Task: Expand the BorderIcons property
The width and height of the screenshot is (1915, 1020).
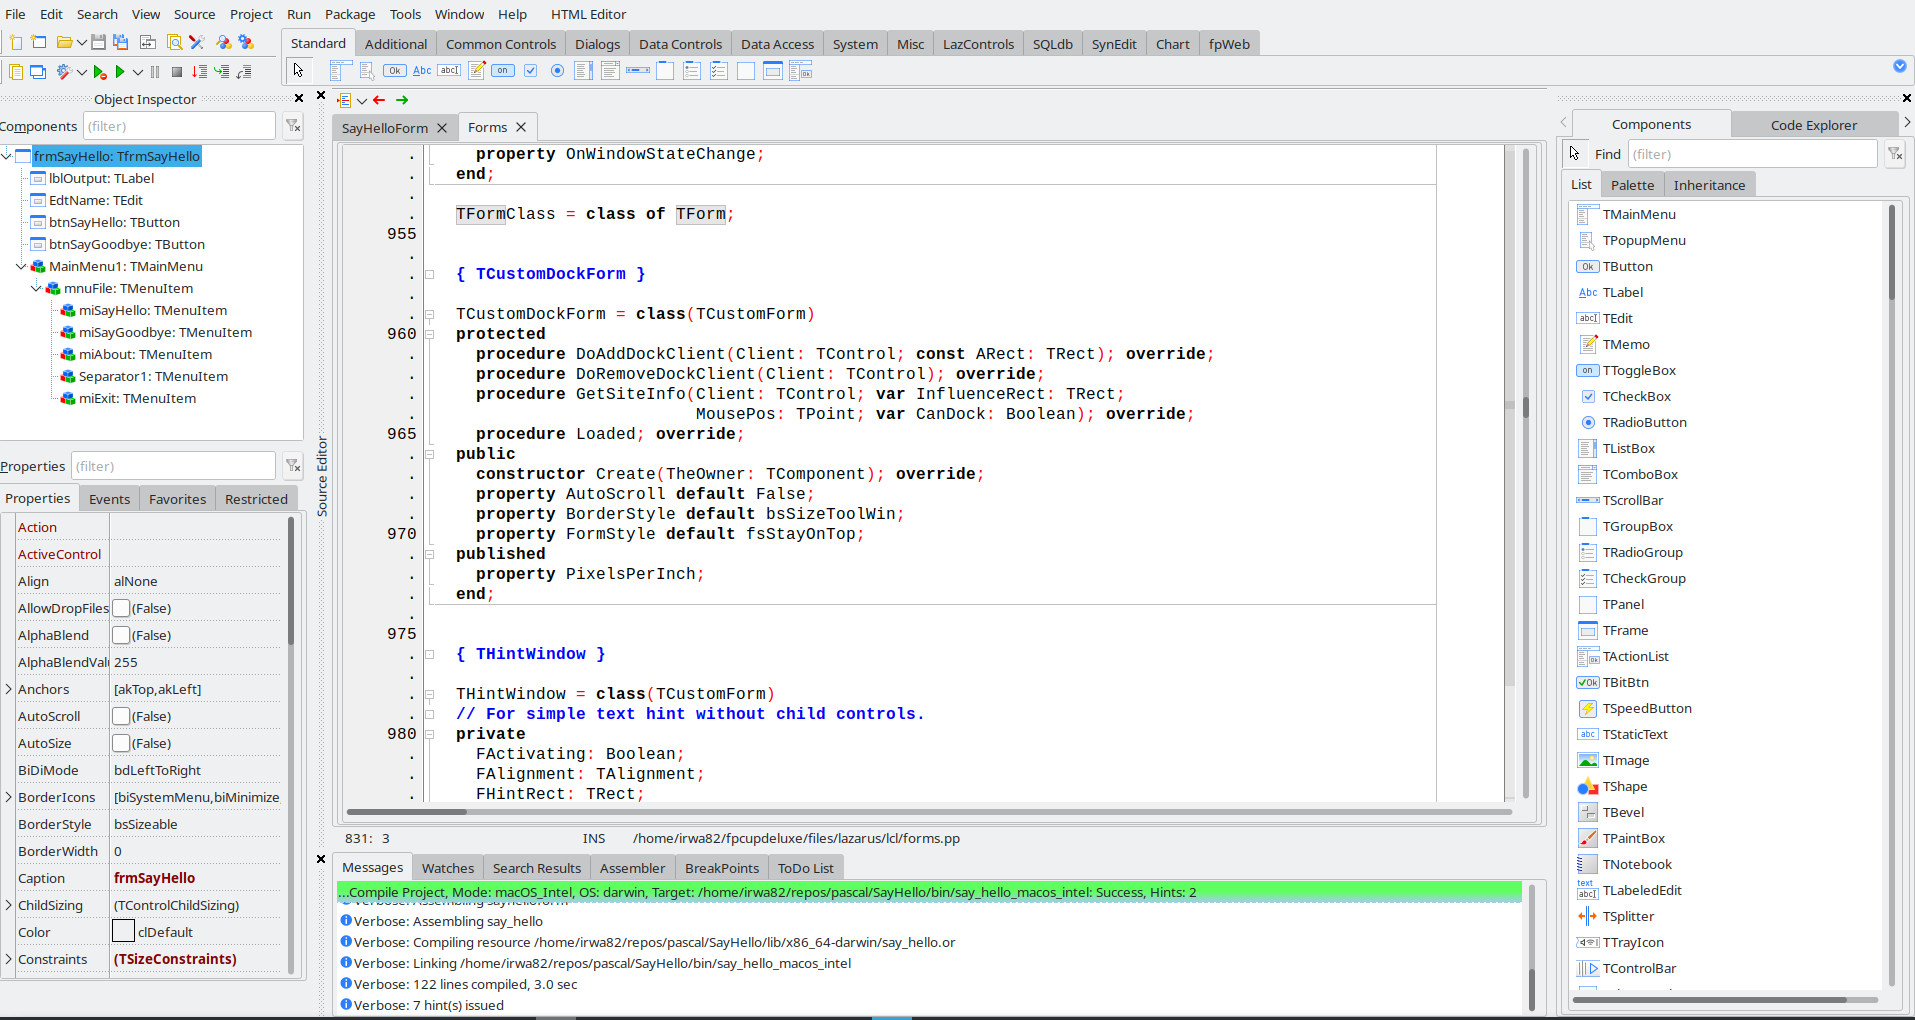Action: tap(8, 797)
